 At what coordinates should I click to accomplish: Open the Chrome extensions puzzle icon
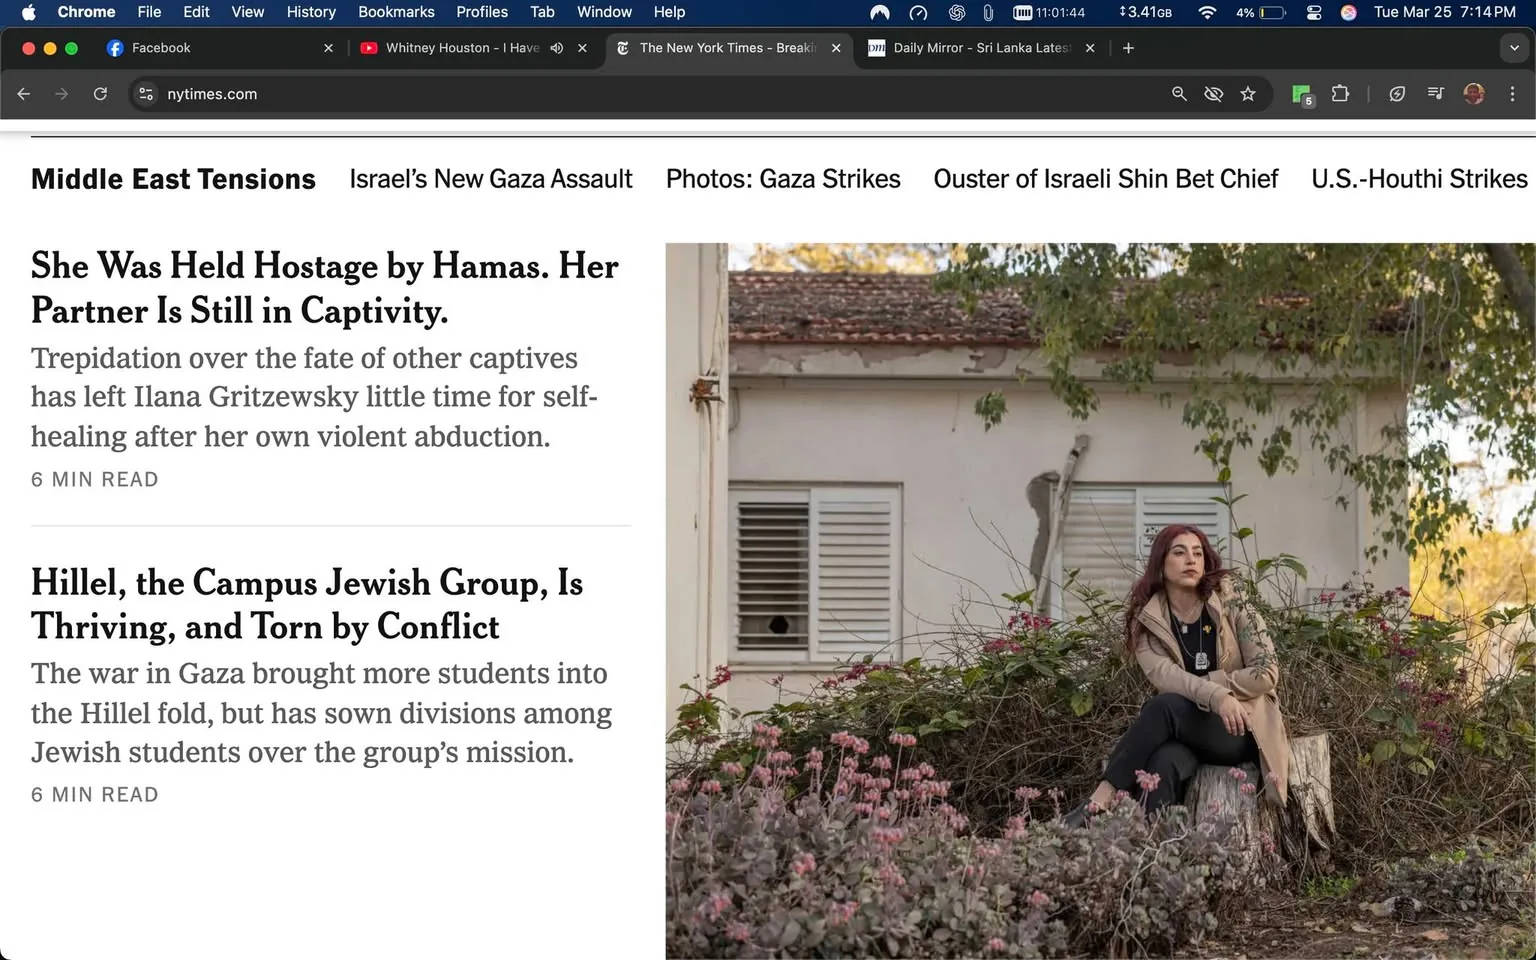[x=1340, y=93]
